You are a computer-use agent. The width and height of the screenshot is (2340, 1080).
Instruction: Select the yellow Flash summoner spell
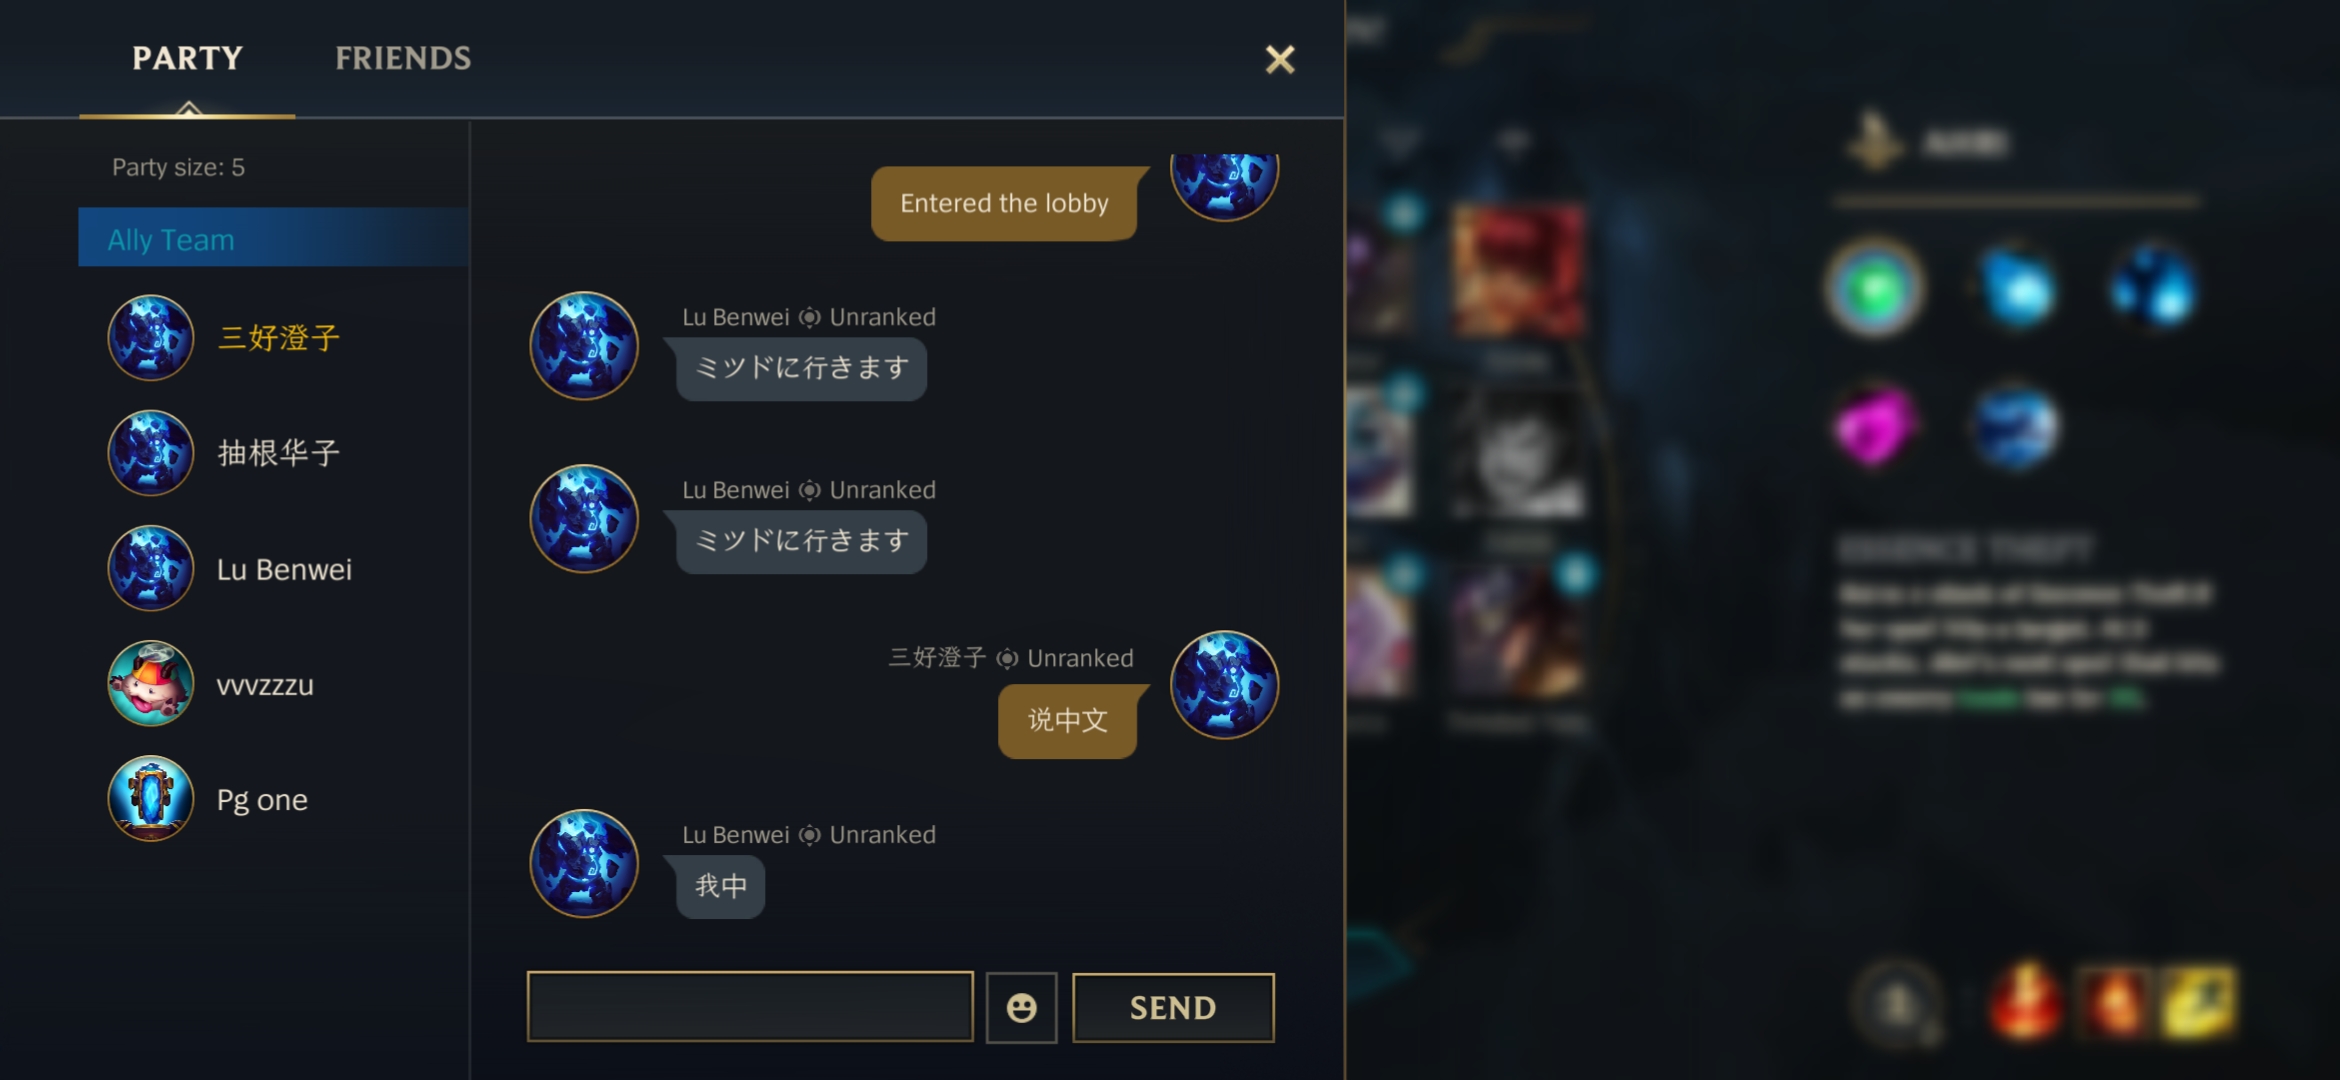pyautogui.click(x=2198, y=1001)
